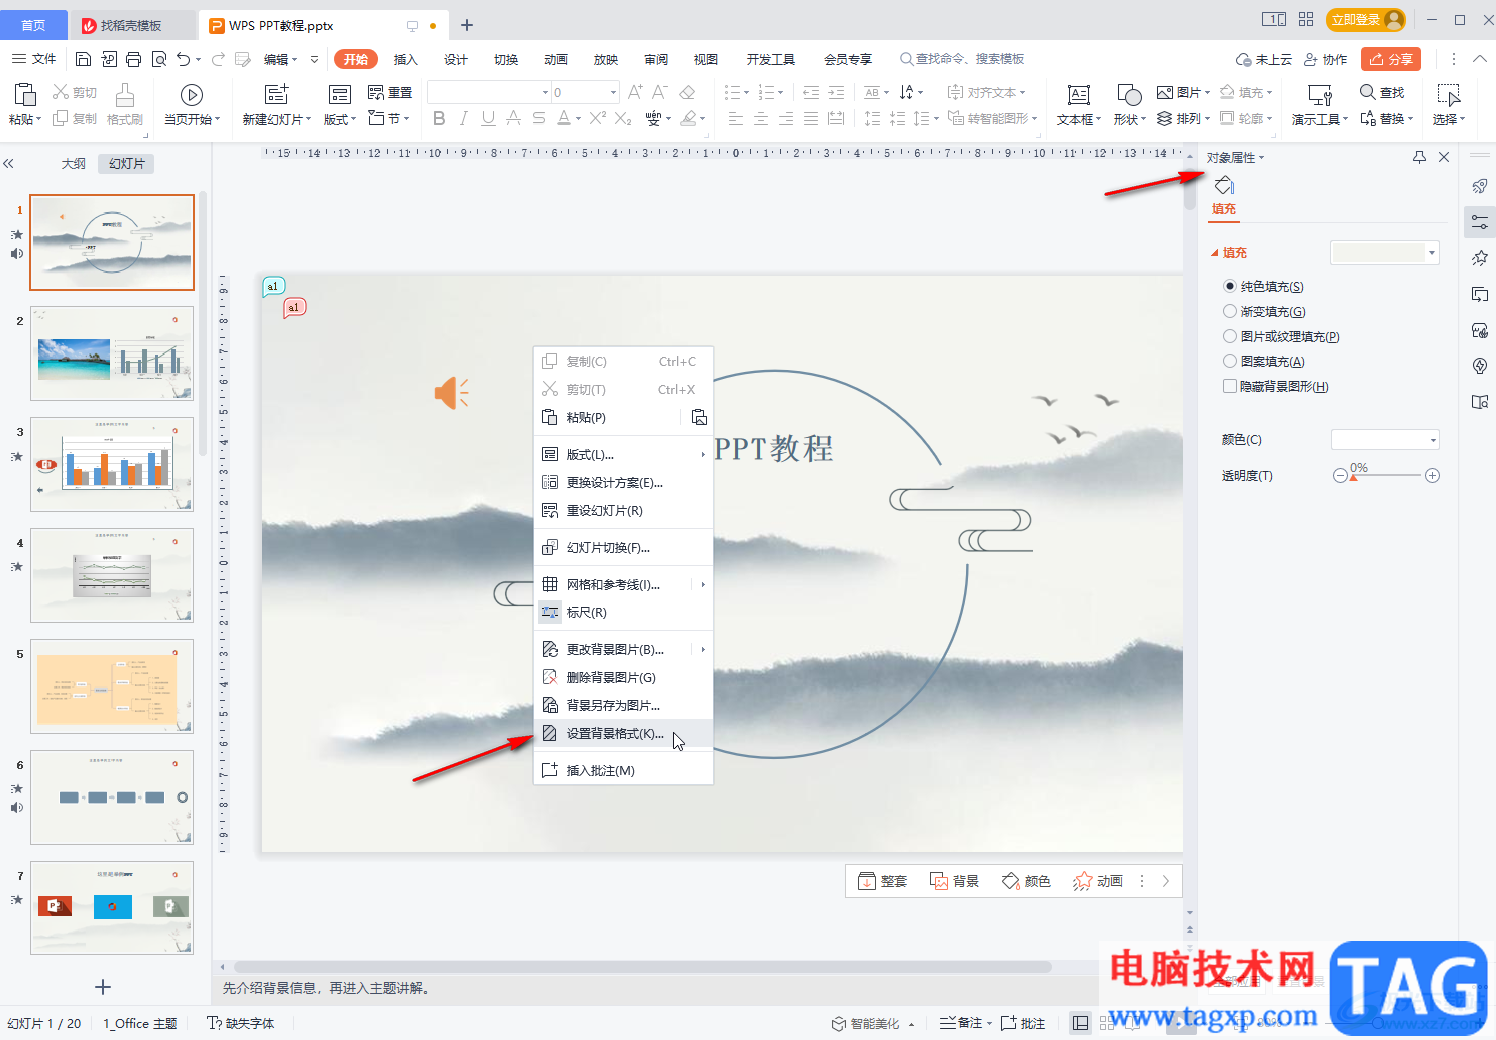Click the command search field 查找命令
The image size is (1496, 1040).
click(962, 59)
